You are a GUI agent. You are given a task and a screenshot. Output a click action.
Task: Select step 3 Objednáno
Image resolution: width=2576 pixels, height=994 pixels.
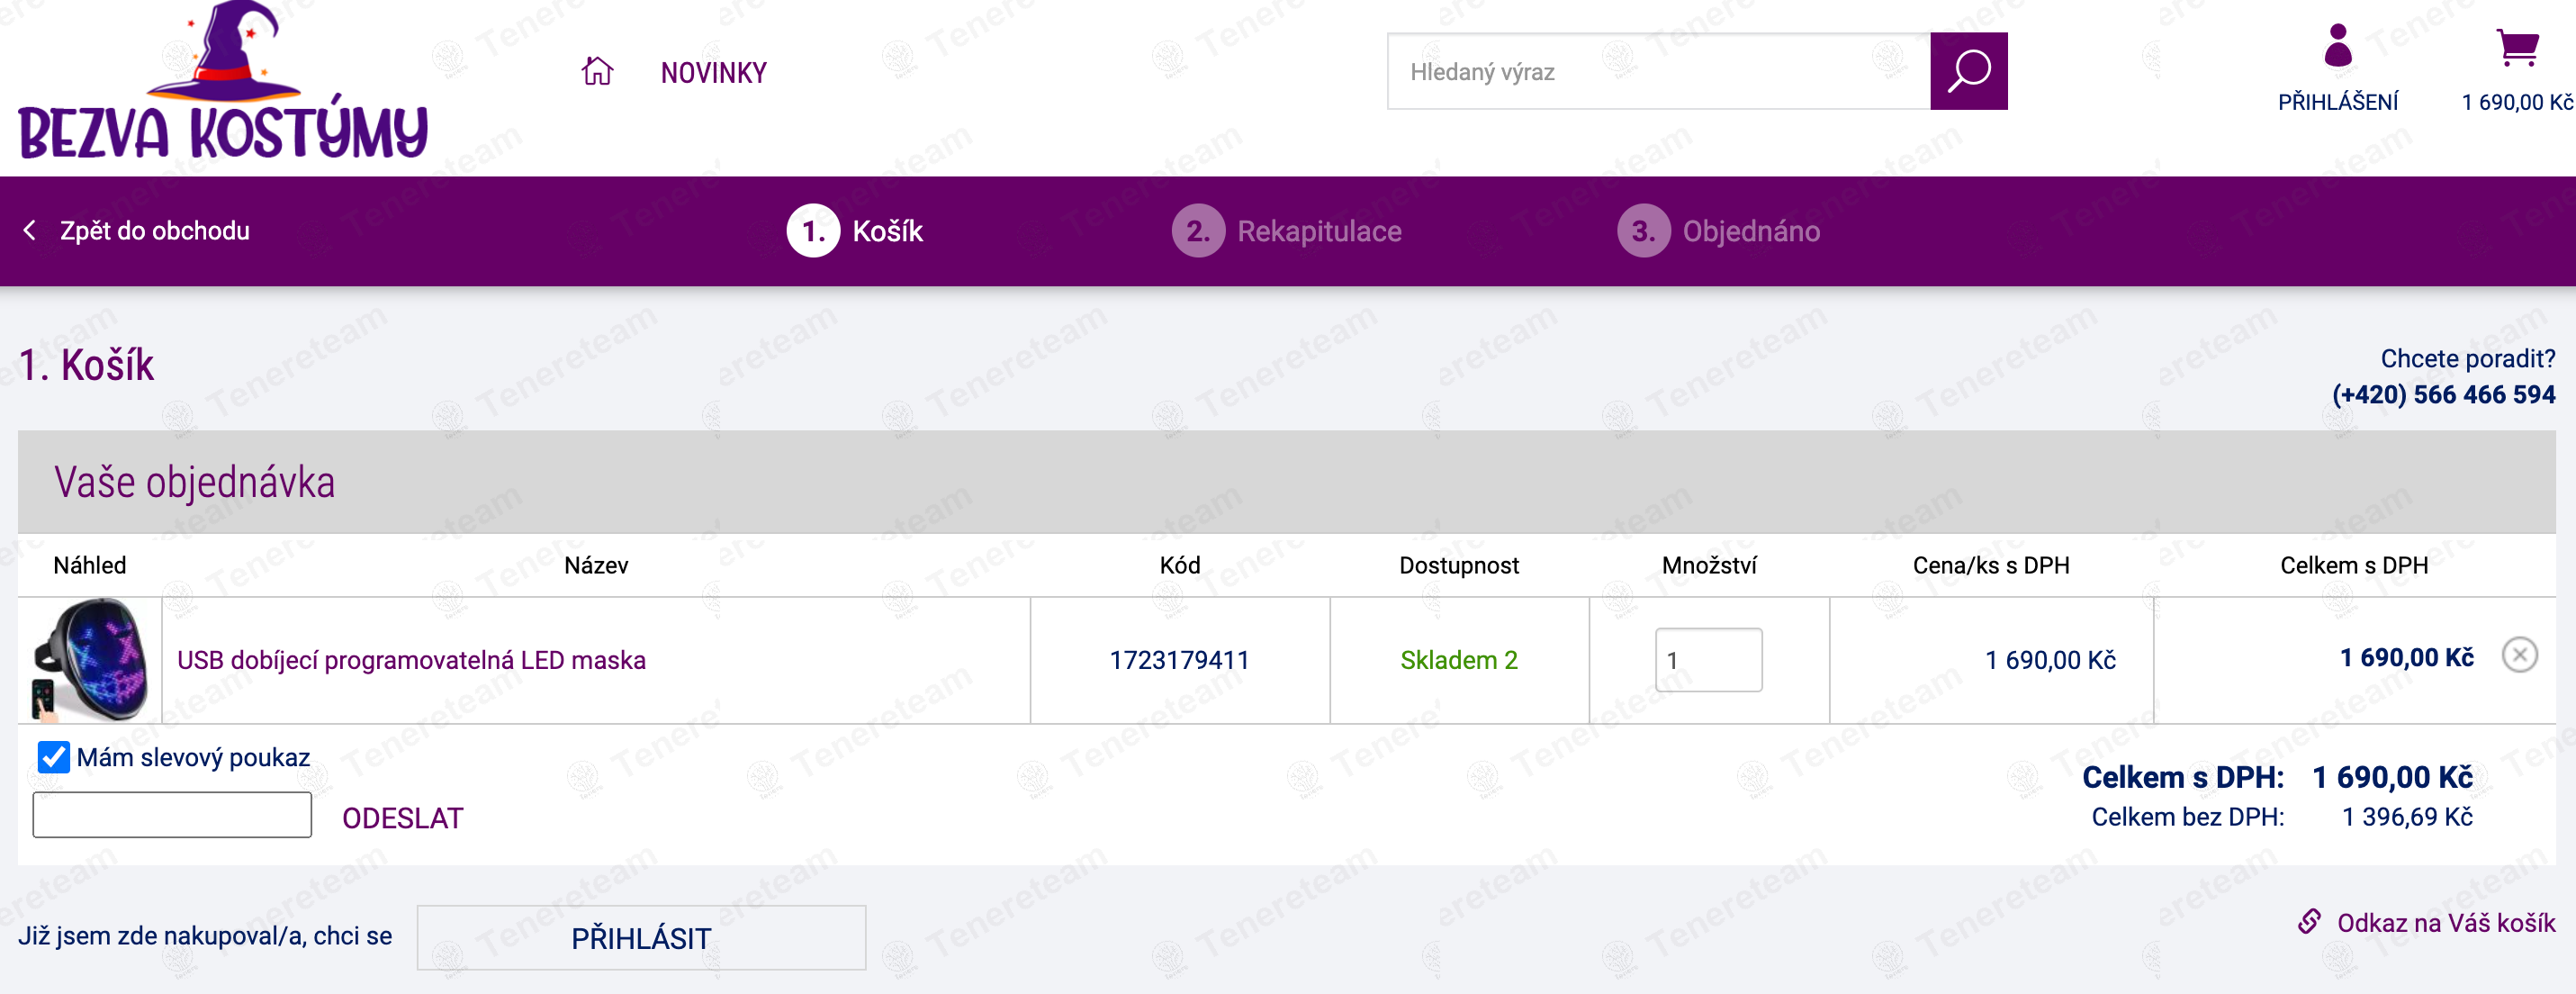1719,231
